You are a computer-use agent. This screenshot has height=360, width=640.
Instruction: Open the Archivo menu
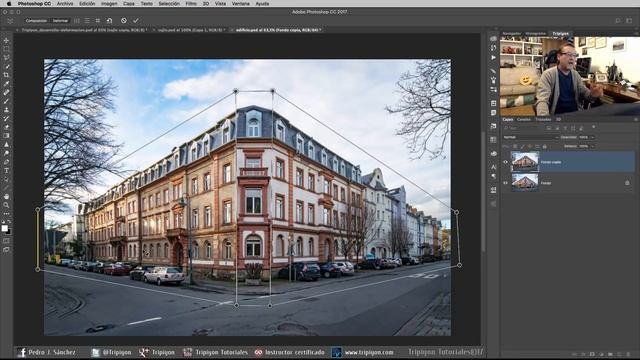[x=65, y=3]
